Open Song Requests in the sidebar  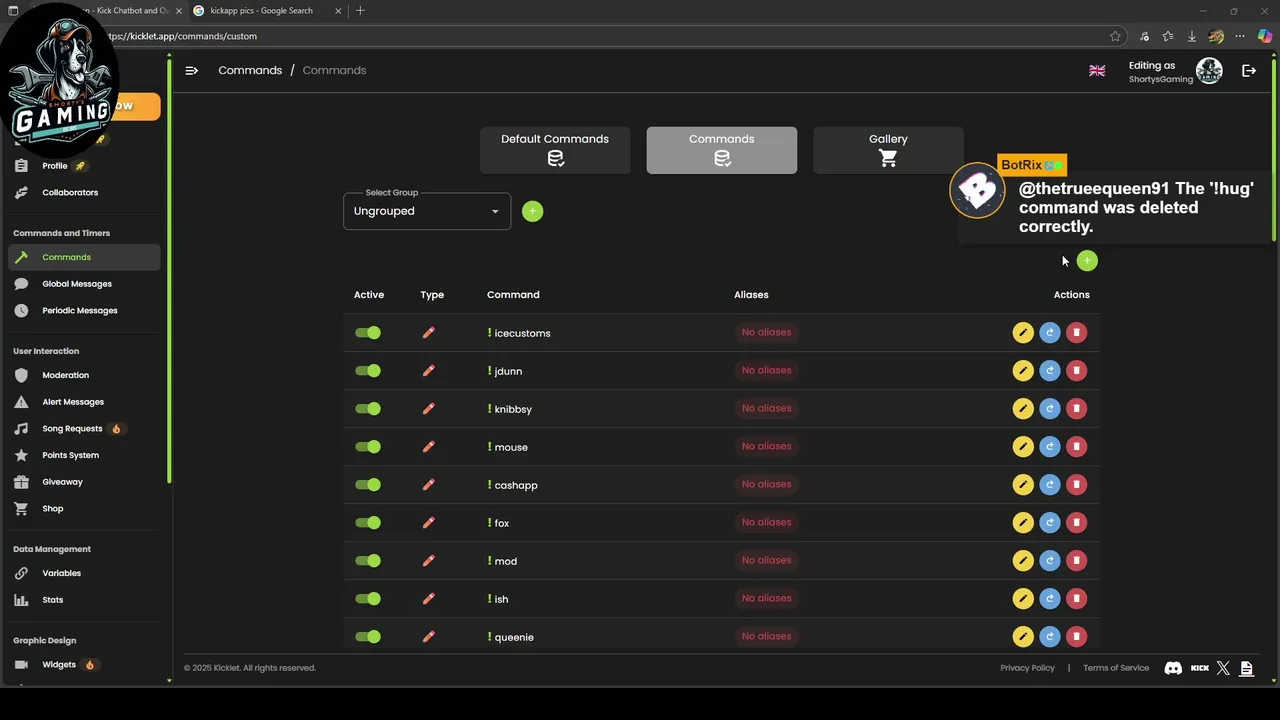[x=72, y=429]
